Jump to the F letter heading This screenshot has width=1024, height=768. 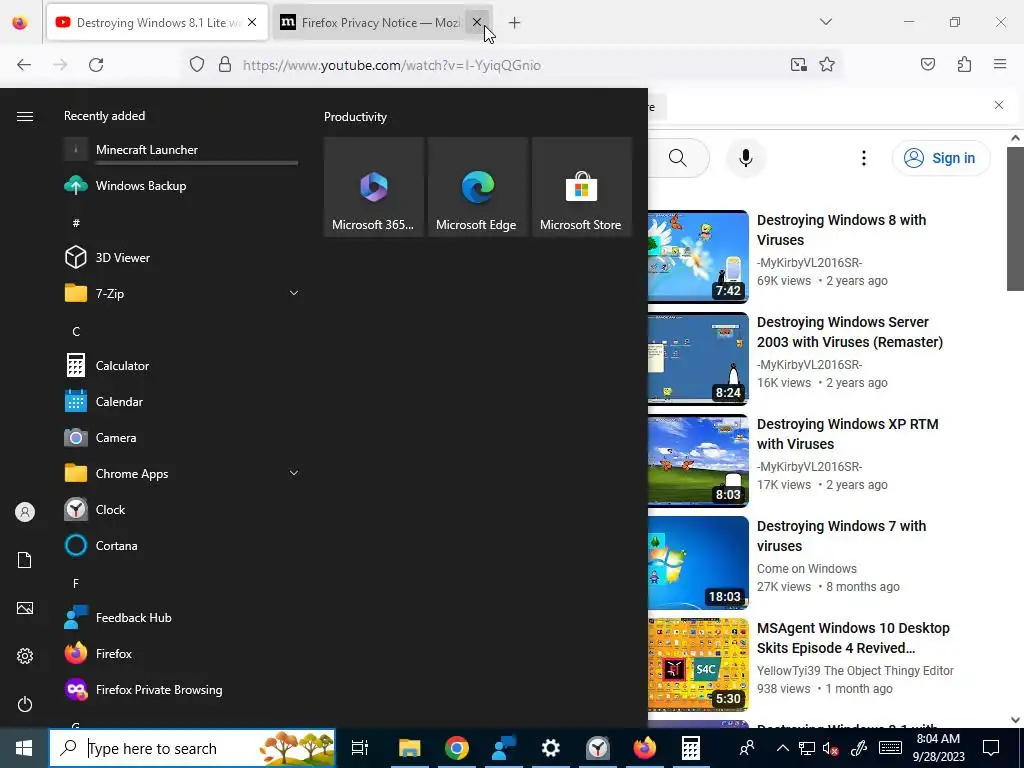[76, 583]
